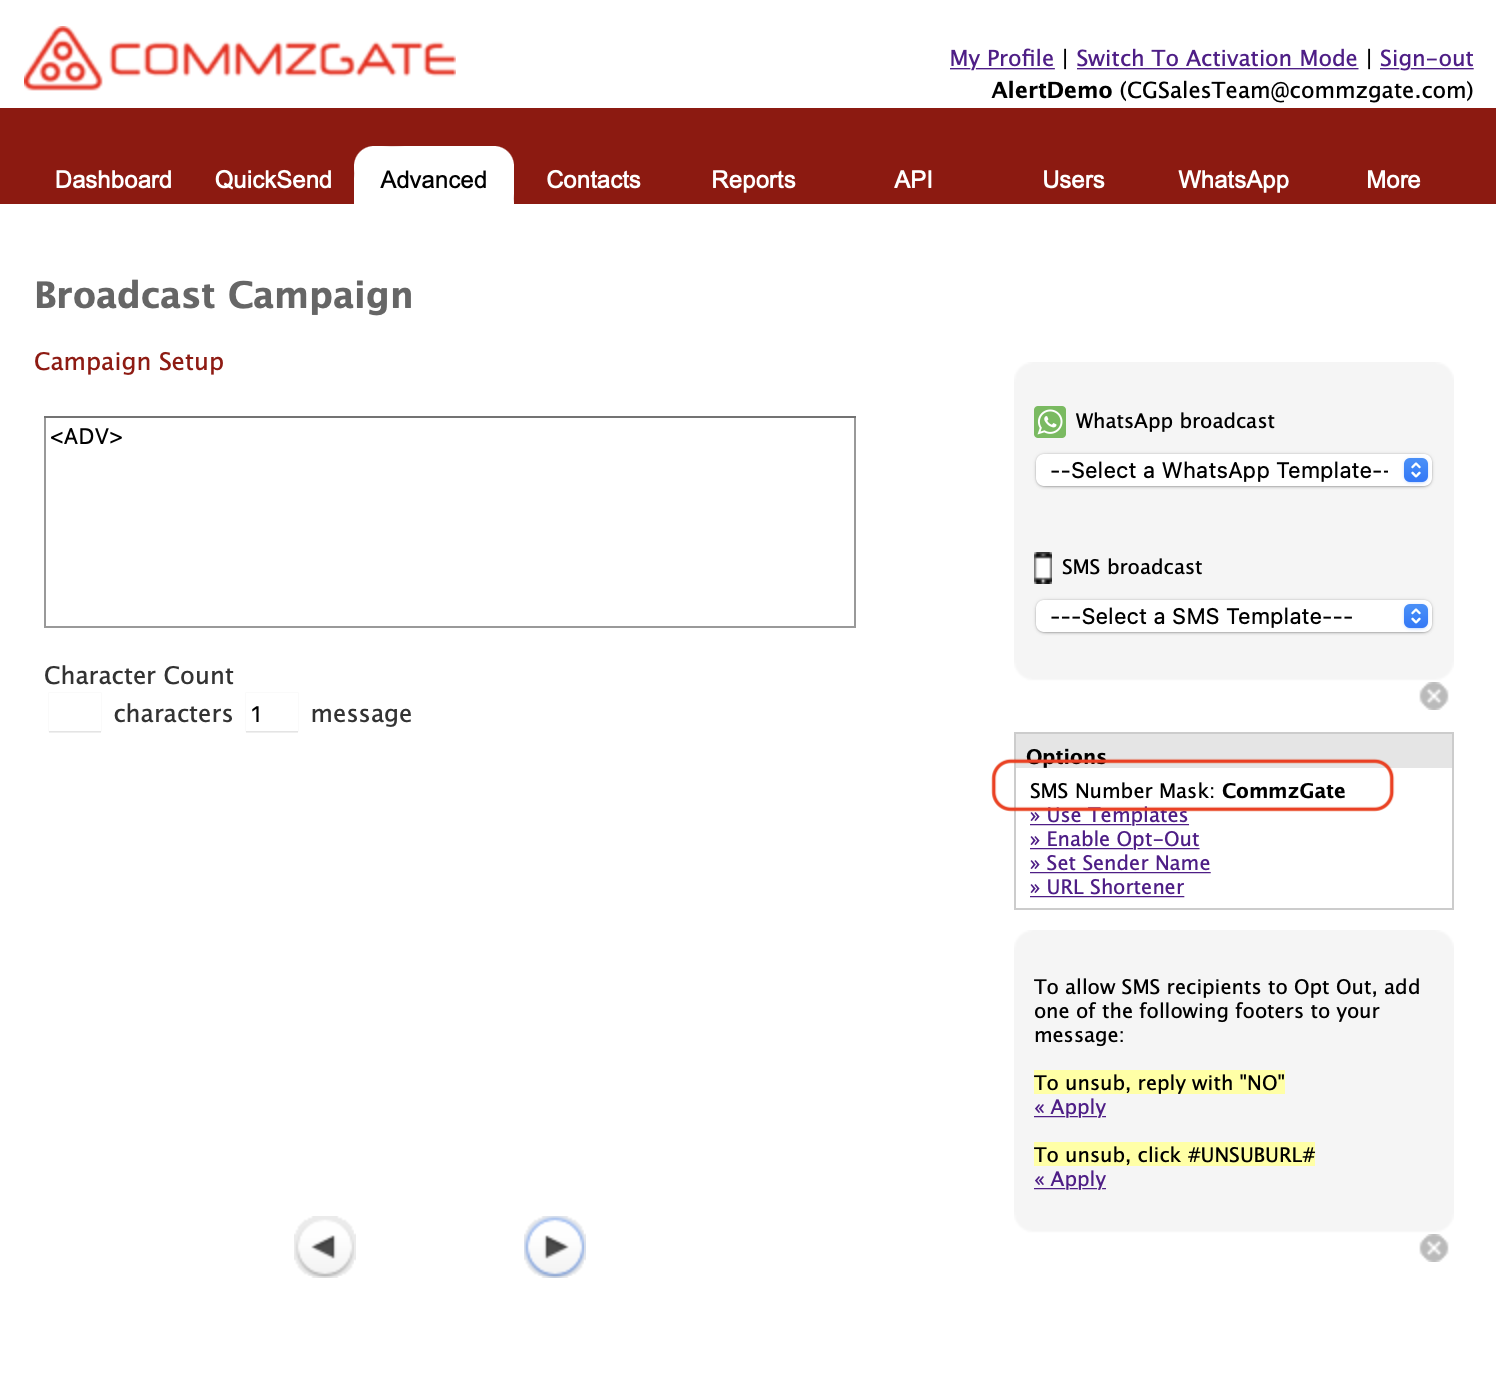Click the WhatsApp broadcast icon

[x=1049, y=421]
